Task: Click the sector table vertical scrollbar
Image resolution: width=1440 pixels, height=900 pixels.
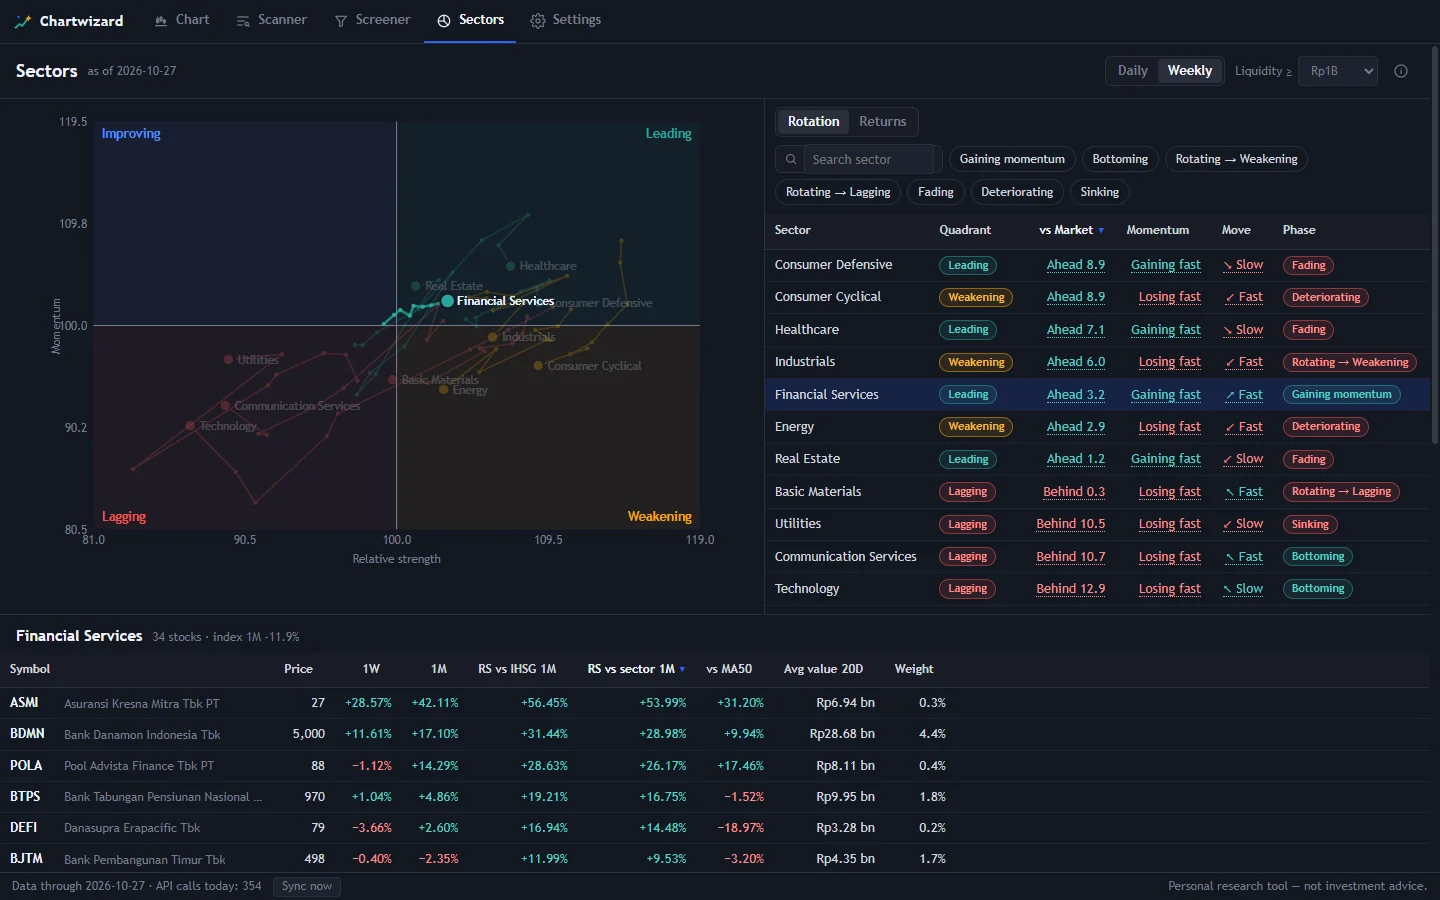Action: click(x=1435, y=245)
